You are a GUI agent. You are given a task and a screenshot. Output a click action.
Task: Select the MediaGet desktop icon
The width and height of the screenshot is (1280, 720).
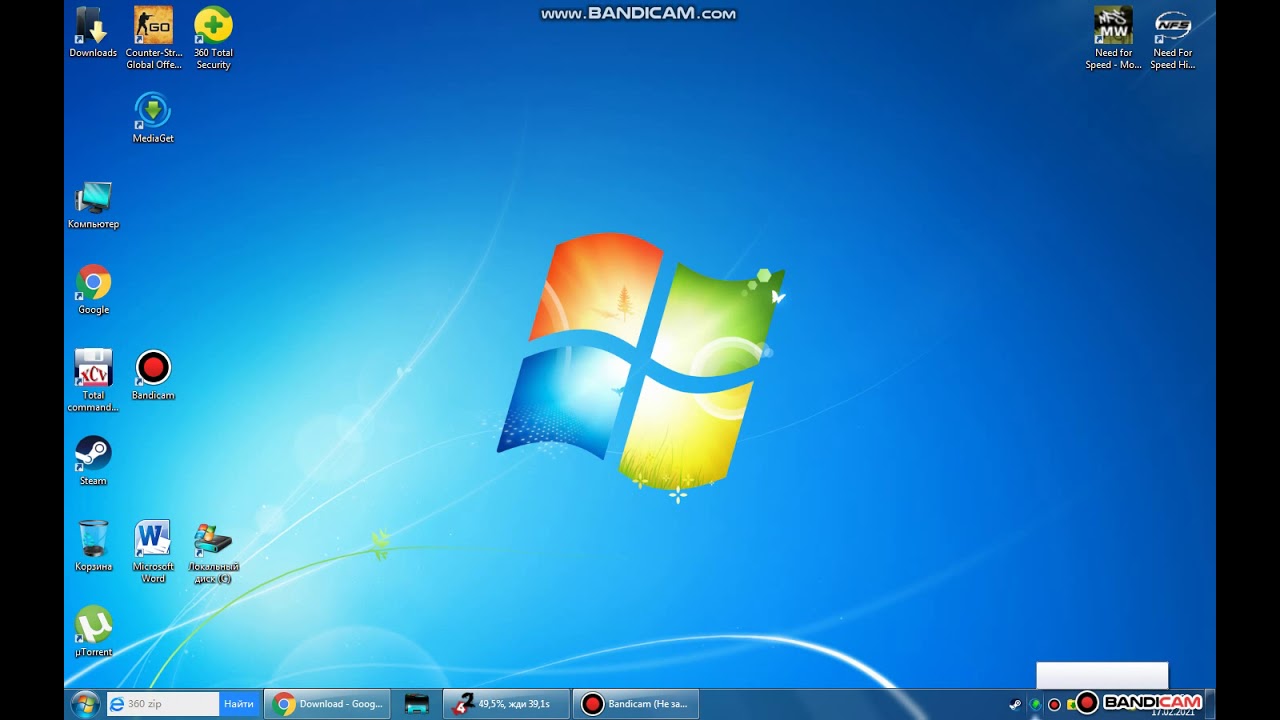click(x=153, y=117)
